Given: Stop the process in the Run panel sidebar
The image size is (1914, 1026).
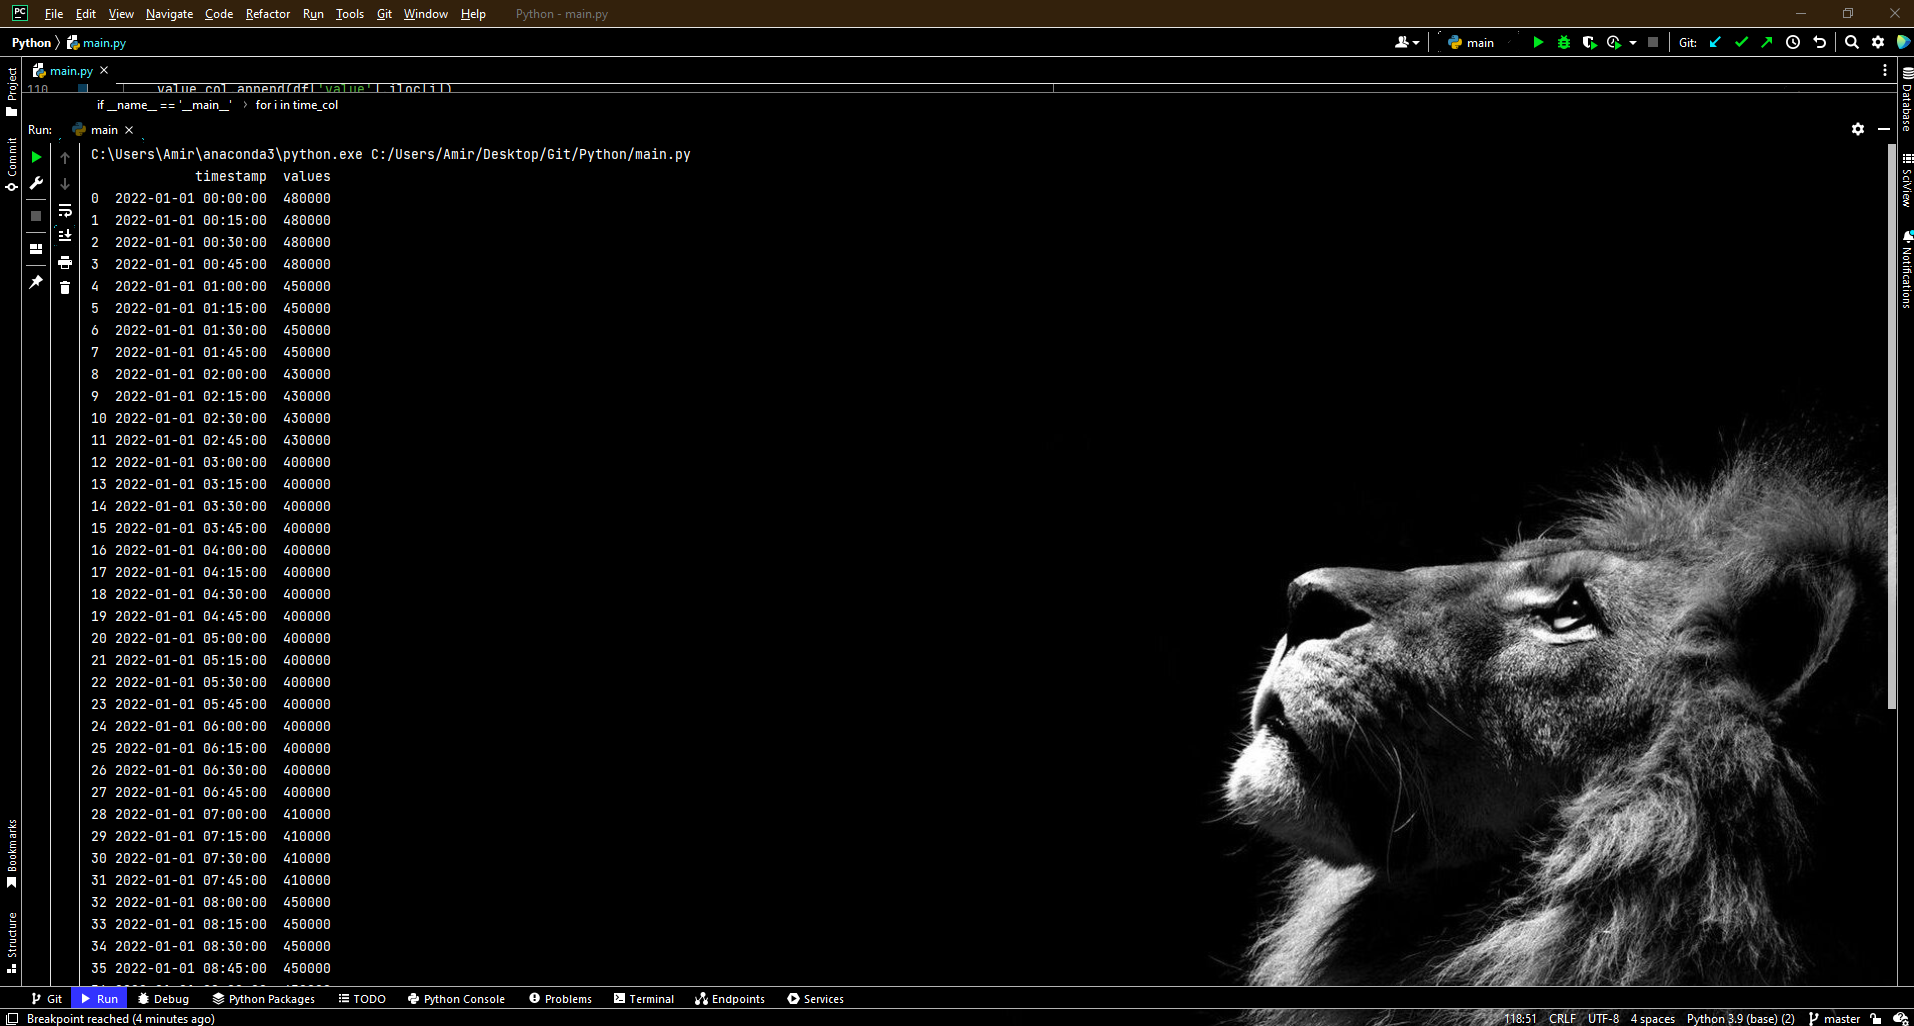Looking at the screenshot, I should point(36,216).
